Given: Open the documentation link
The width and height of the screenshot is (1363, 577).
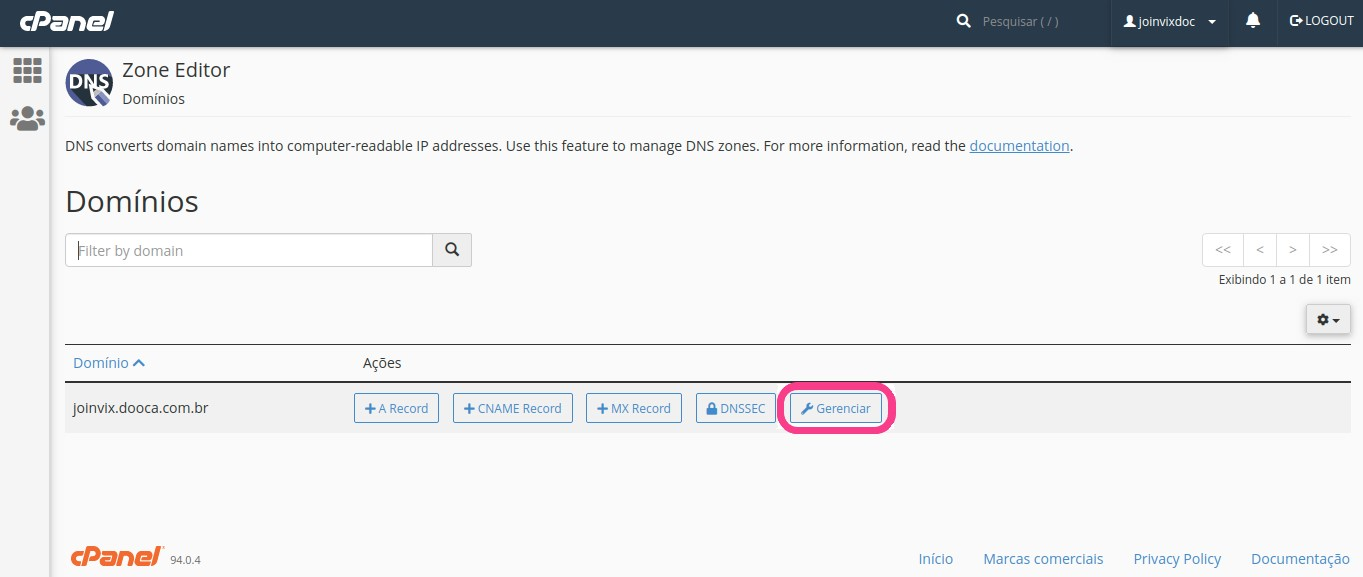Looking at the screenshot, I should (x=1019, y=146).
